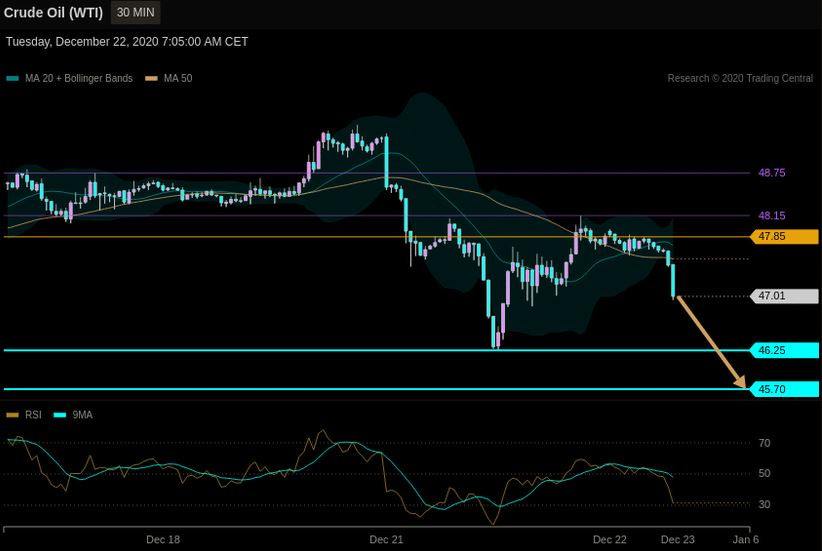Image resolution: width=822 pixels, height=551 pixels.
Task: Click the Tuesday, December 22, 2020 timestamp
Action: (x=127, y=42)
